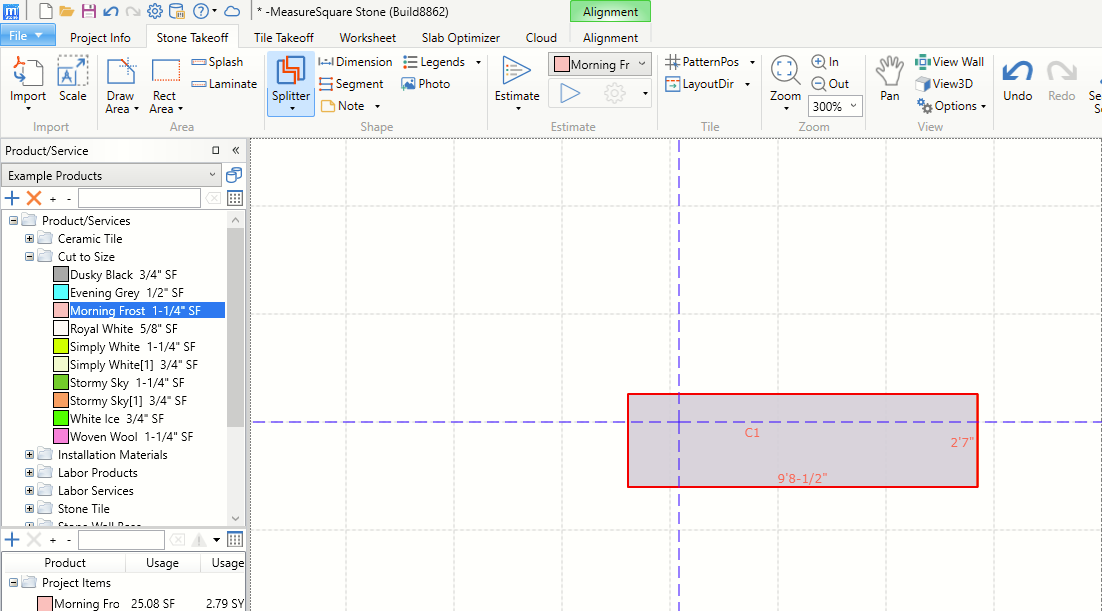Insert a Photo
Viewport: 1102px width, 611px height.
(x=425, y=84)
